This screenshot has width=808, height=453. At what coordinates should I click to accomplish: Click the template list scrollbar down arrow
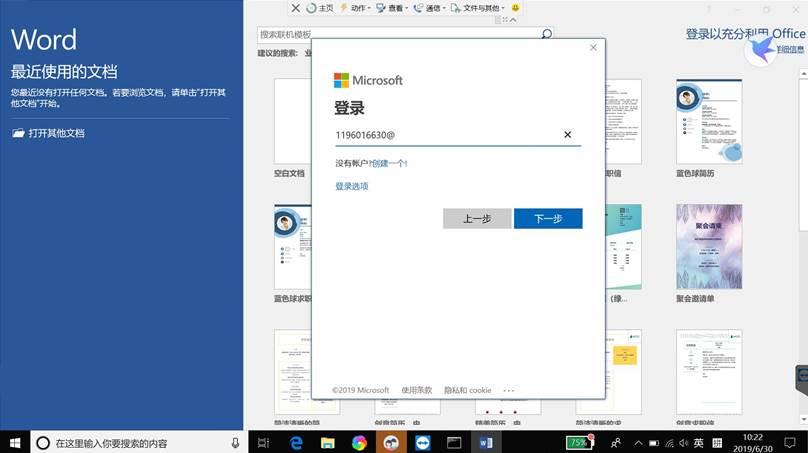[x=803, y=420]
